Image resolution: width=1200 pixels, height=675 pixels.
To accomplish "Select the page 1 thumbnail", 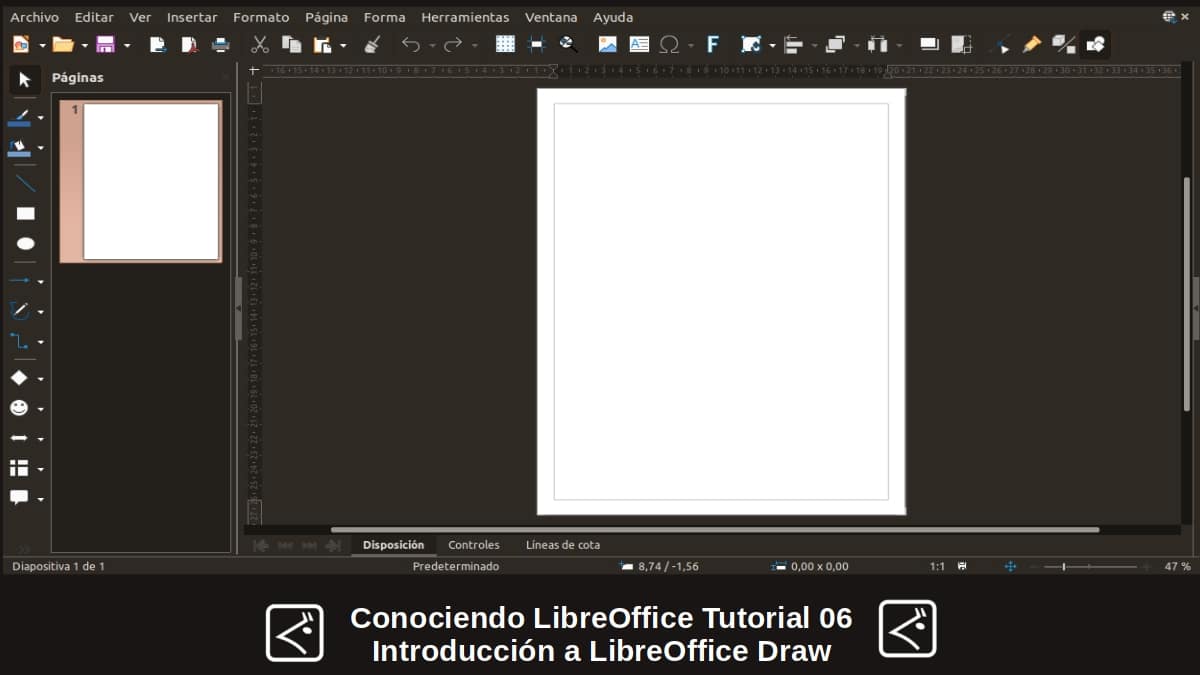I will 141,180.
